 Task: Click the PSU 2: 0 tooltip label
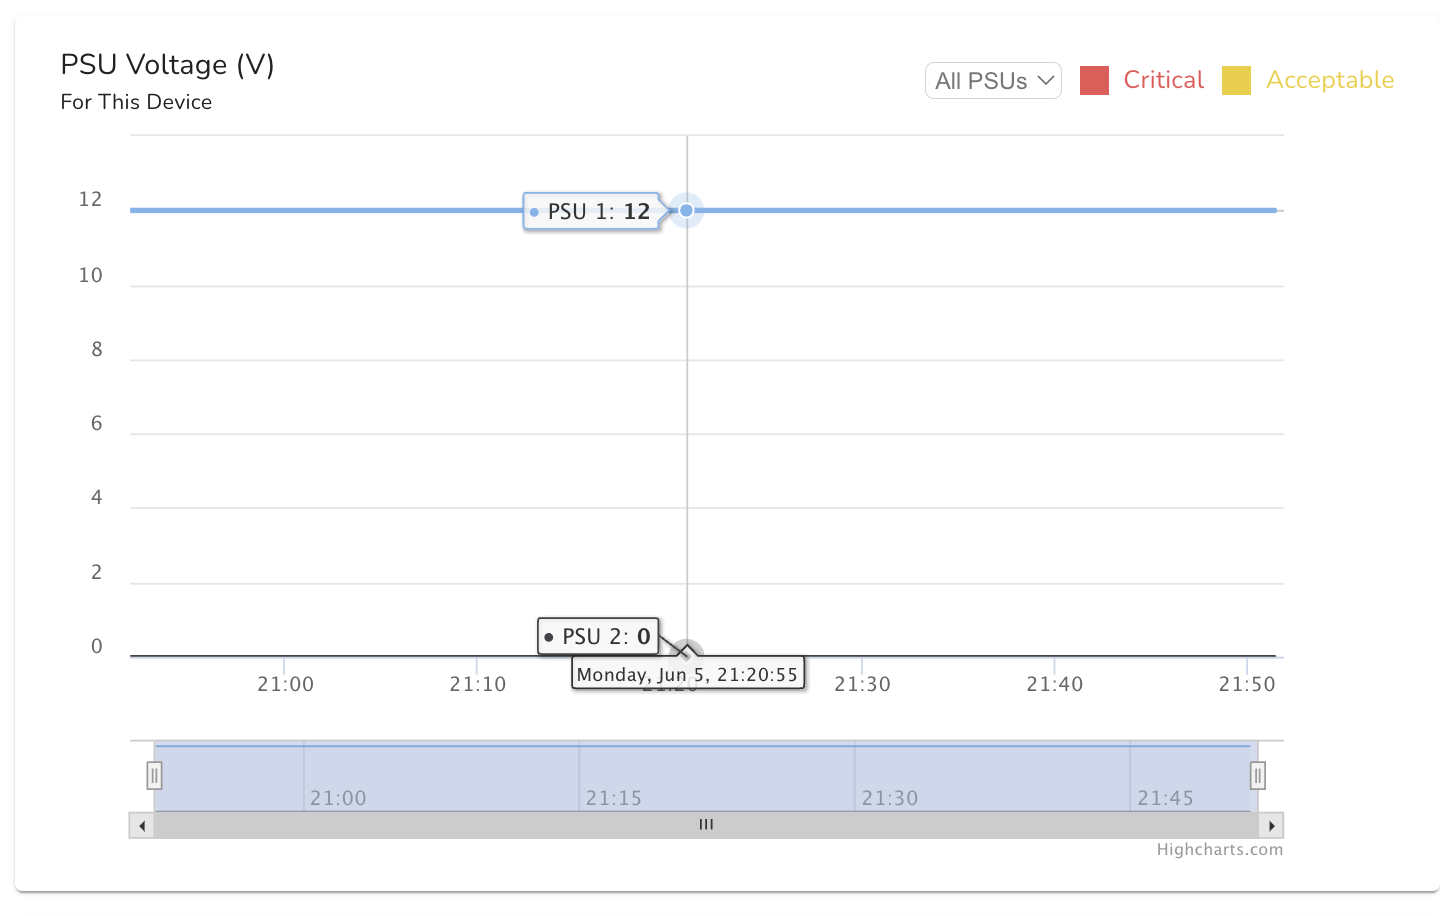tap(598, 636)
